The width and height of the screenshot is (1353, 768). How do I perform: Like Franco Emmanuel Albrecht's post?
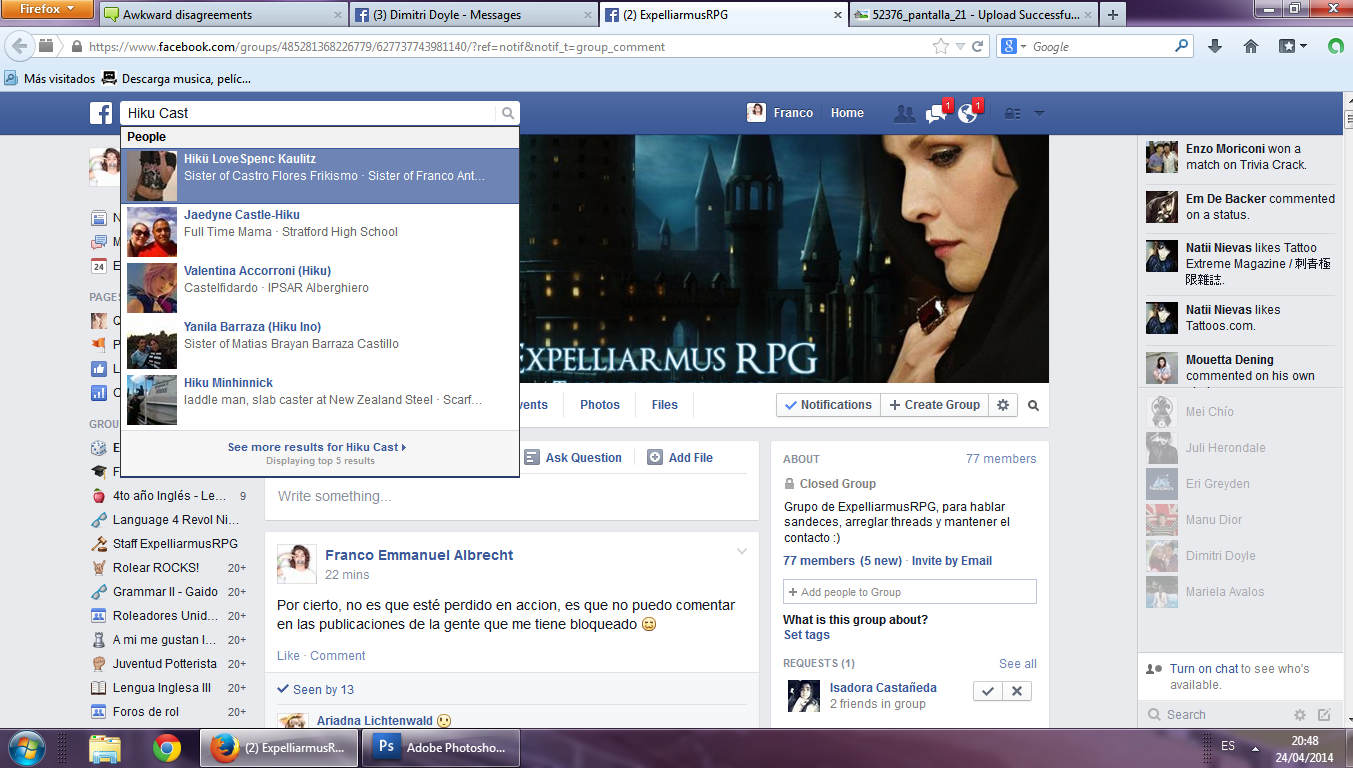click(288, 656)
